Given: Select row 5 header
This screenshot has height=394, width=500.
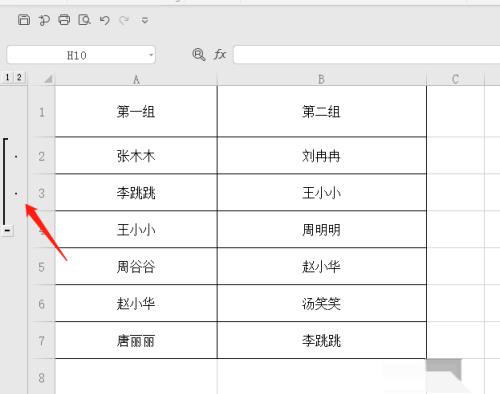Looking at the screenshot, I should pos(42,267).
